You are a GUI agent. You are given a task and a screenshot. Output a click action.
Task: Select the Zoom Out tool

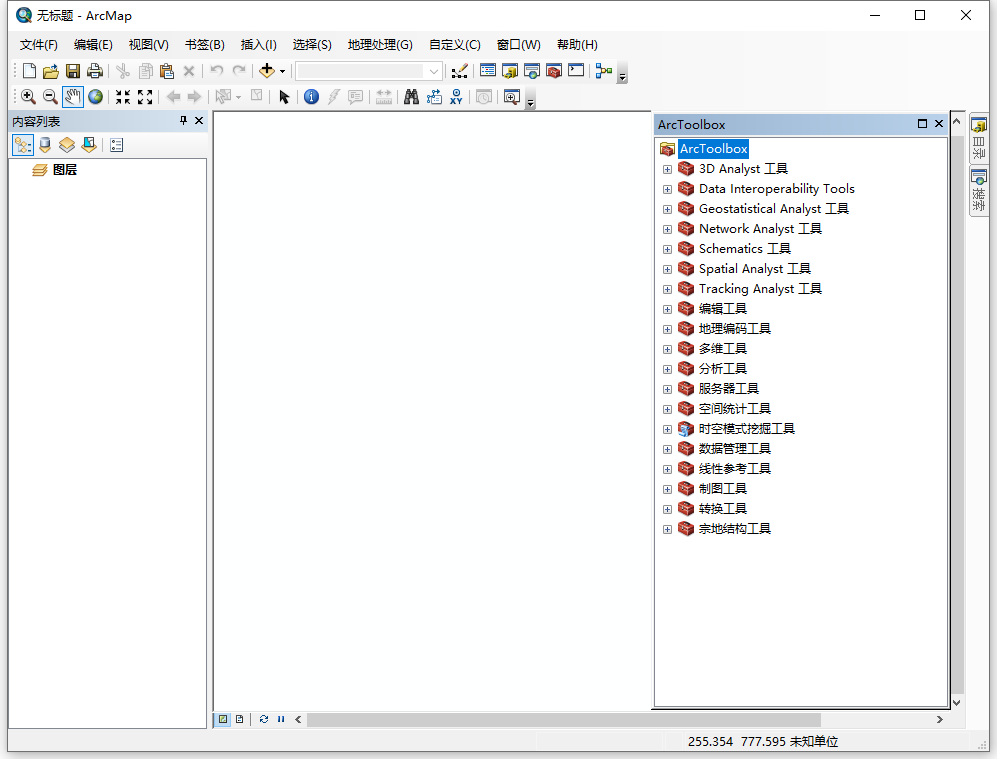click(x=50, y=97)
